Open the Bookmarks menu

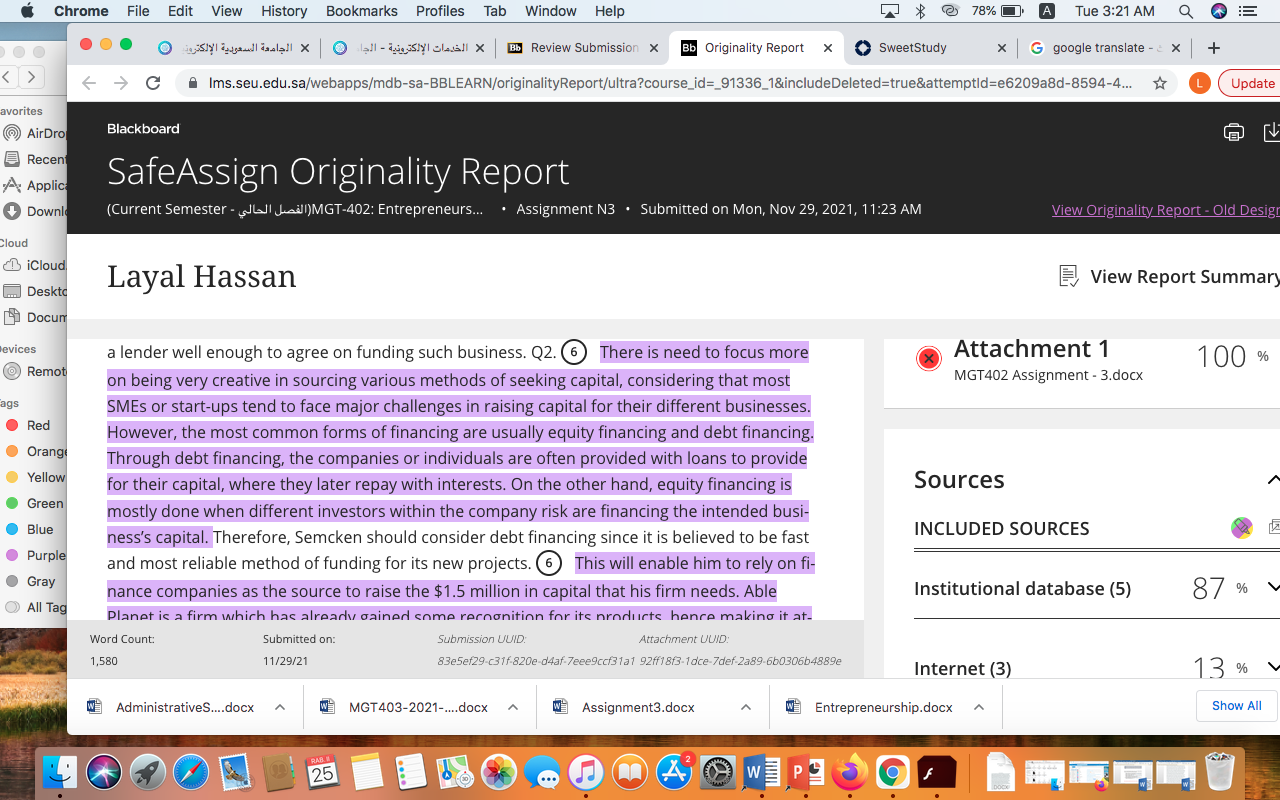point(362,11)
